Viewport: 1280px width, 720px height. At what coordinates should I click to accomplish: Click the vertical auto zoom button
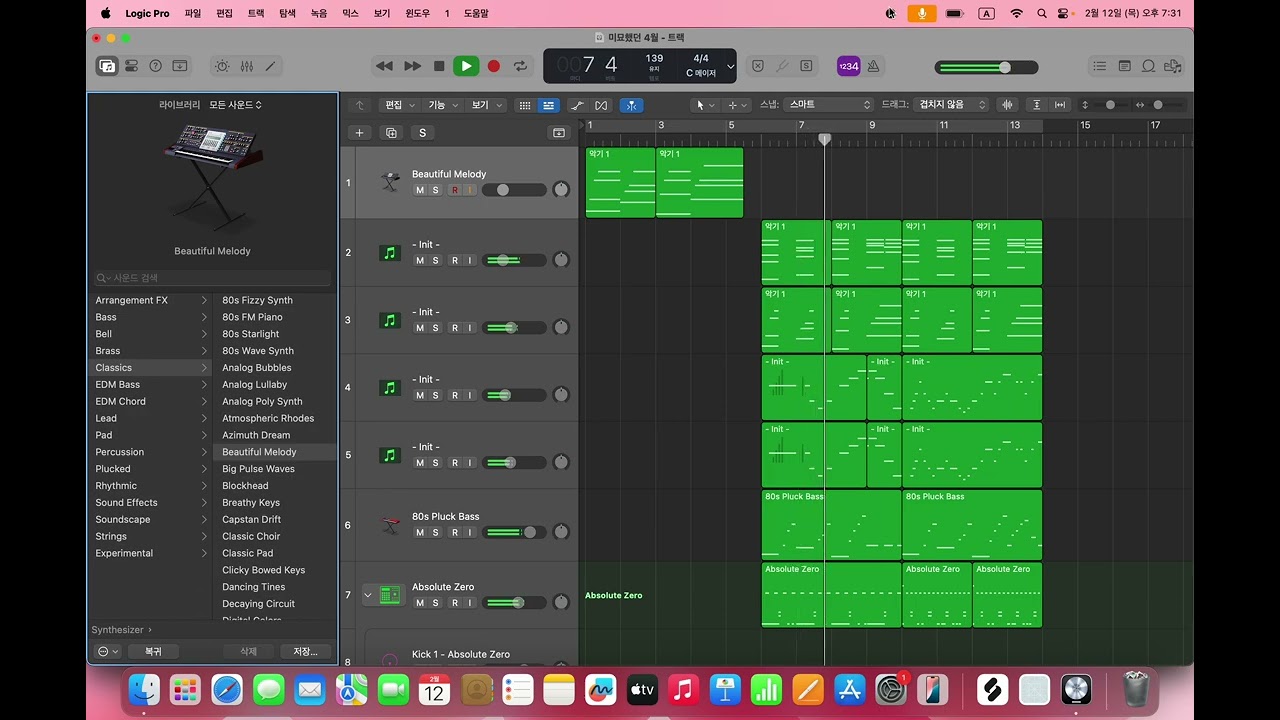point(1036,105)
